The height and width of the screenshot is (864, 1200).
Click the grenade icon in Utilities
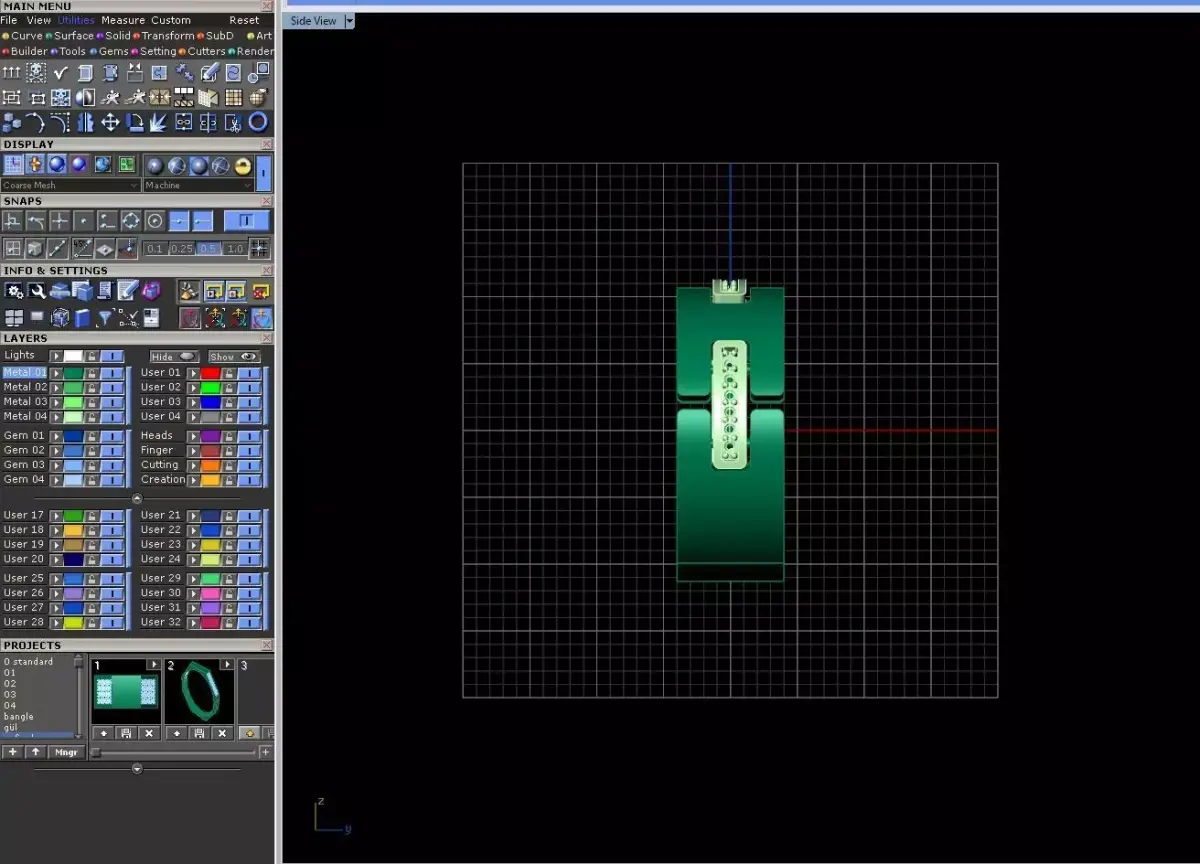point(258,97)
